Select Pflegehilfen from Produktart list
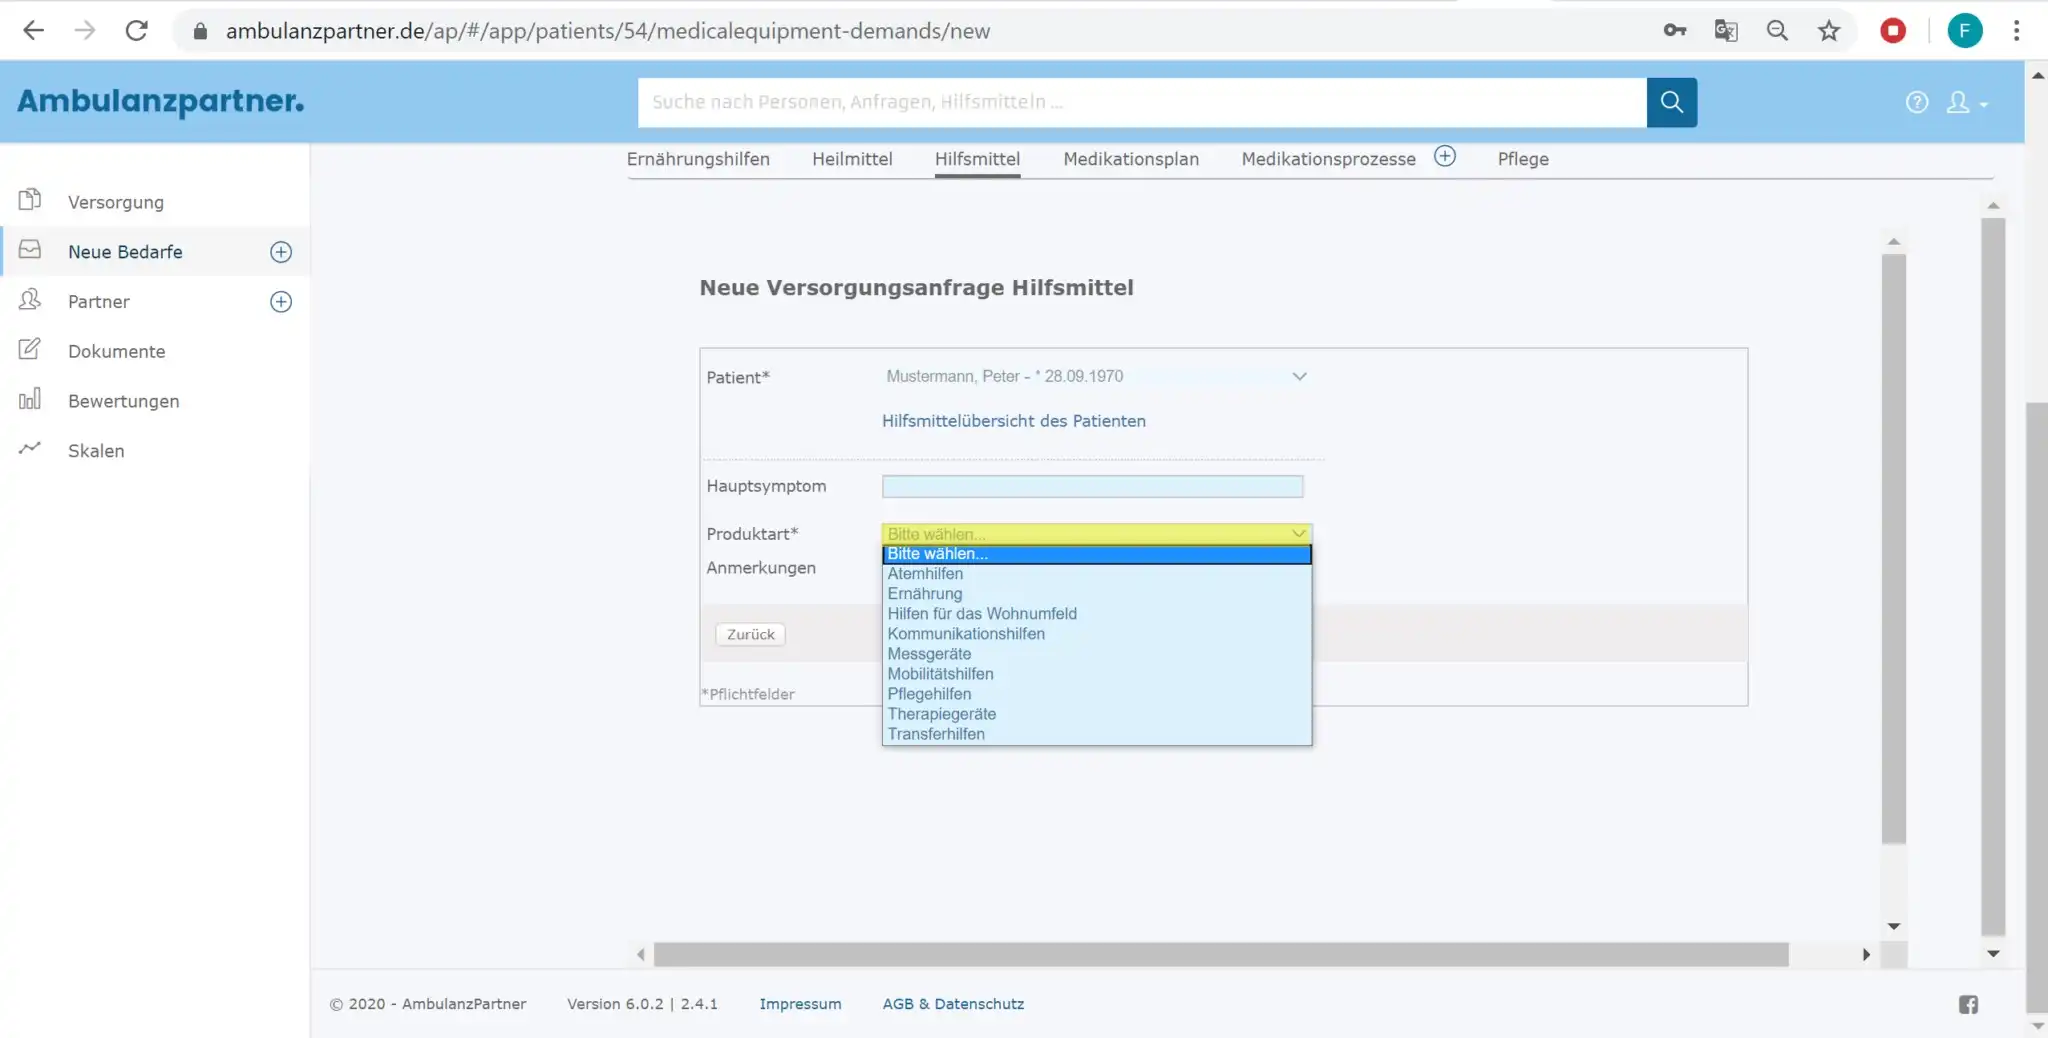Image resolution: width=2048 pixels, height=1038 pixels. 1097,694
